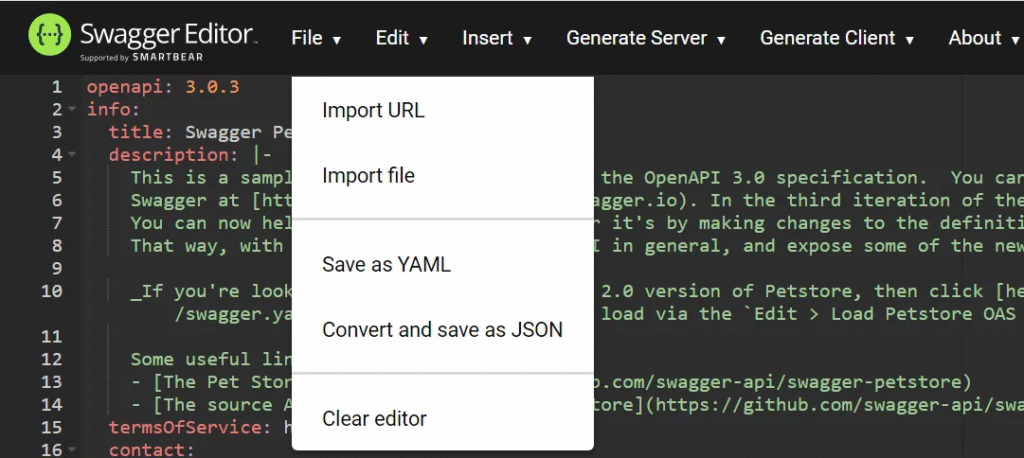Click '2.0 version of Petstore' text on line 10
Screen dimensions: 1024x458
click(x=726, y=291)
